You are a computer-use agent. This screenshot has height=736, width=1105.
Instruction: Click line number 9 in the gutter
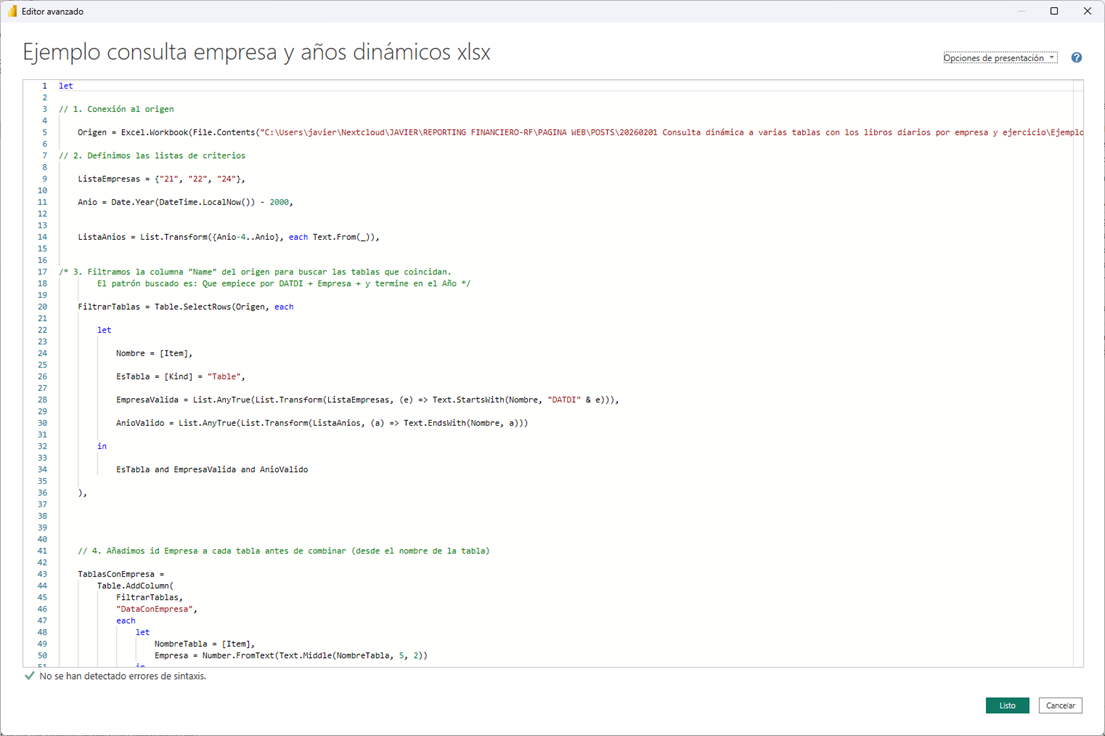coord(44,178)
